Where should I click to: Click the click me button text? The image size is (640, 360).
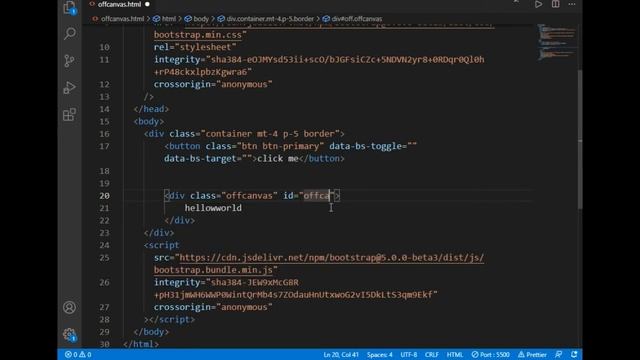pyautogui.click(x=278, y=158)
